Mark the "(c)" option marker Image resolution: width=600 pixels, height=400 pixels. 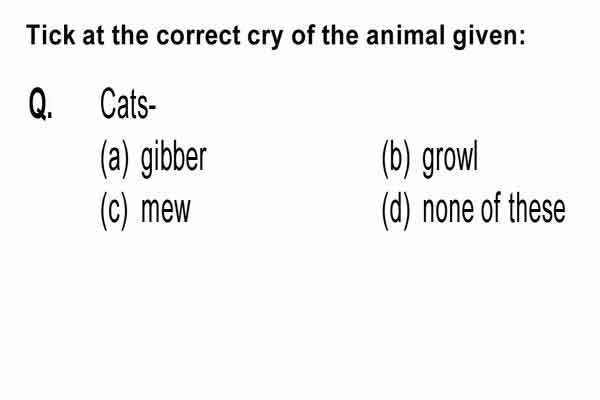113,211
